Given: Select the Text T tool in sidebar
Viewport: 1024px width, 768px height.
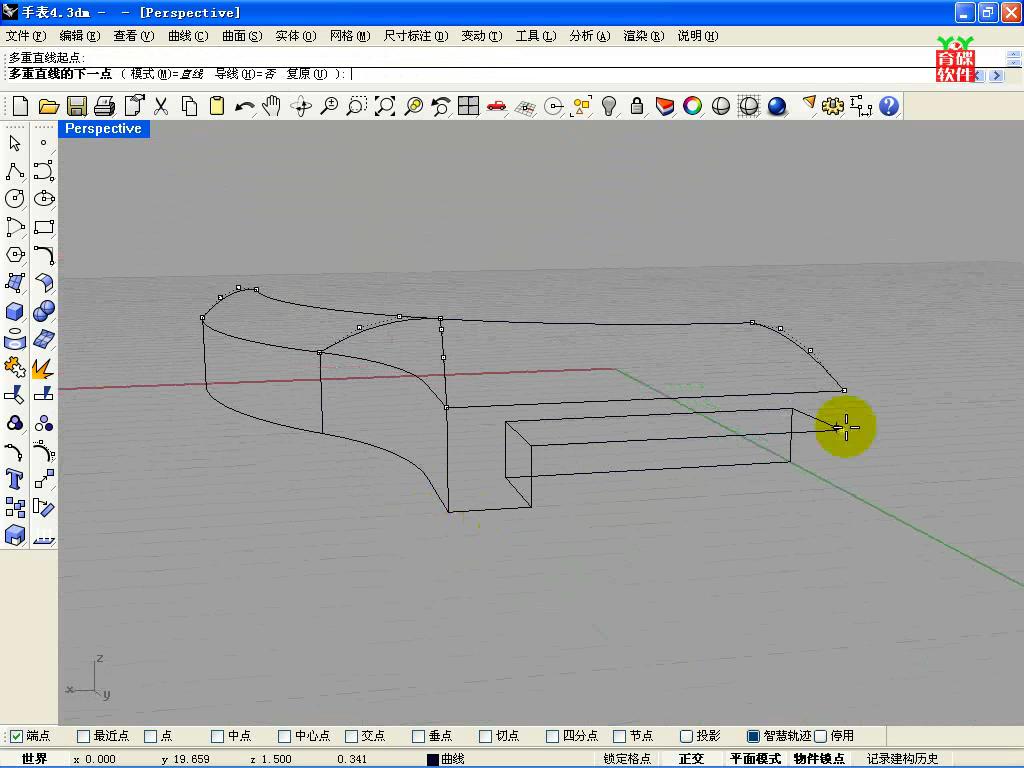Looking at the screenshot, I should [15, 479].
